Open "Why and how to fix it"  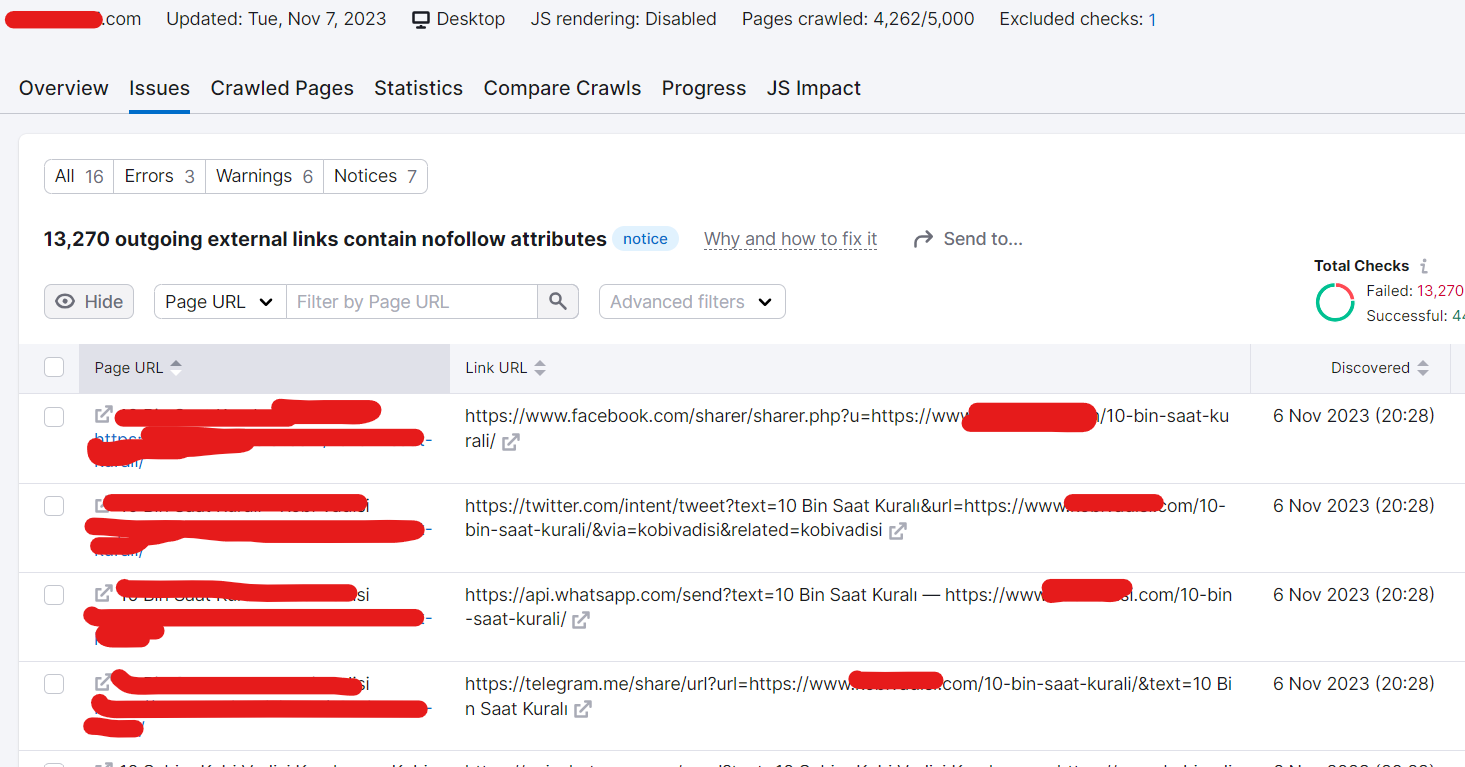(791, 239)
